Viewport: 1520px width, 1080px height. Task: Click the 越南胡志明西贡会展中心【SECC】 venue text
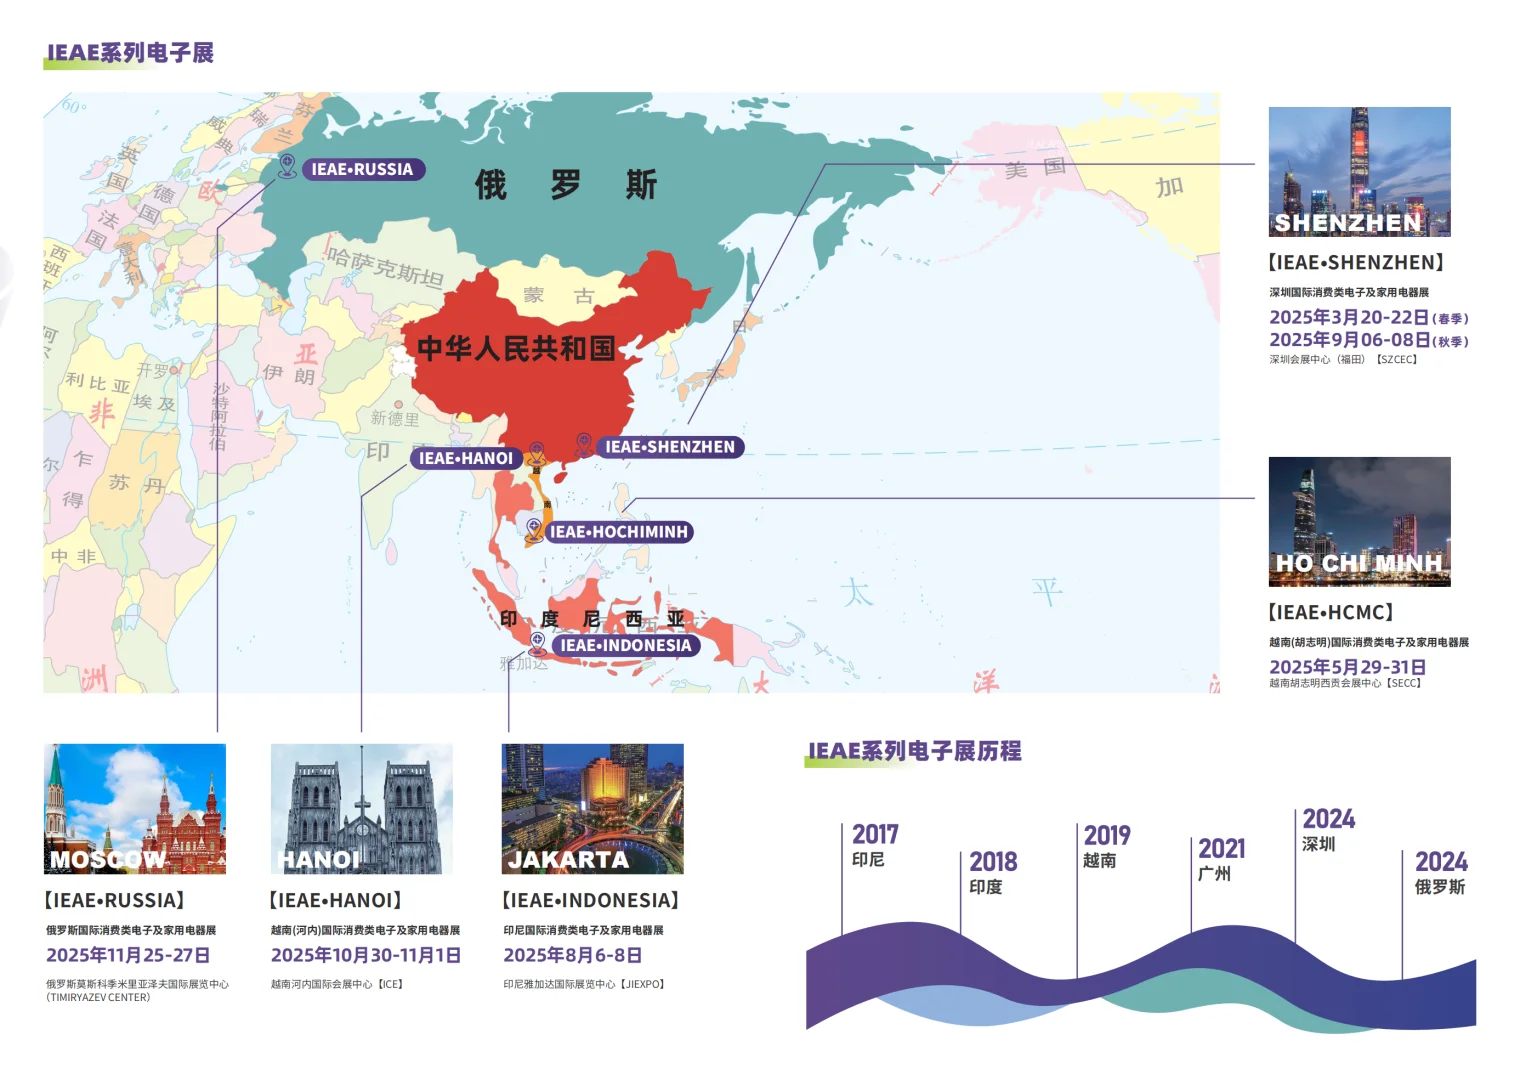click(1346, 684)
